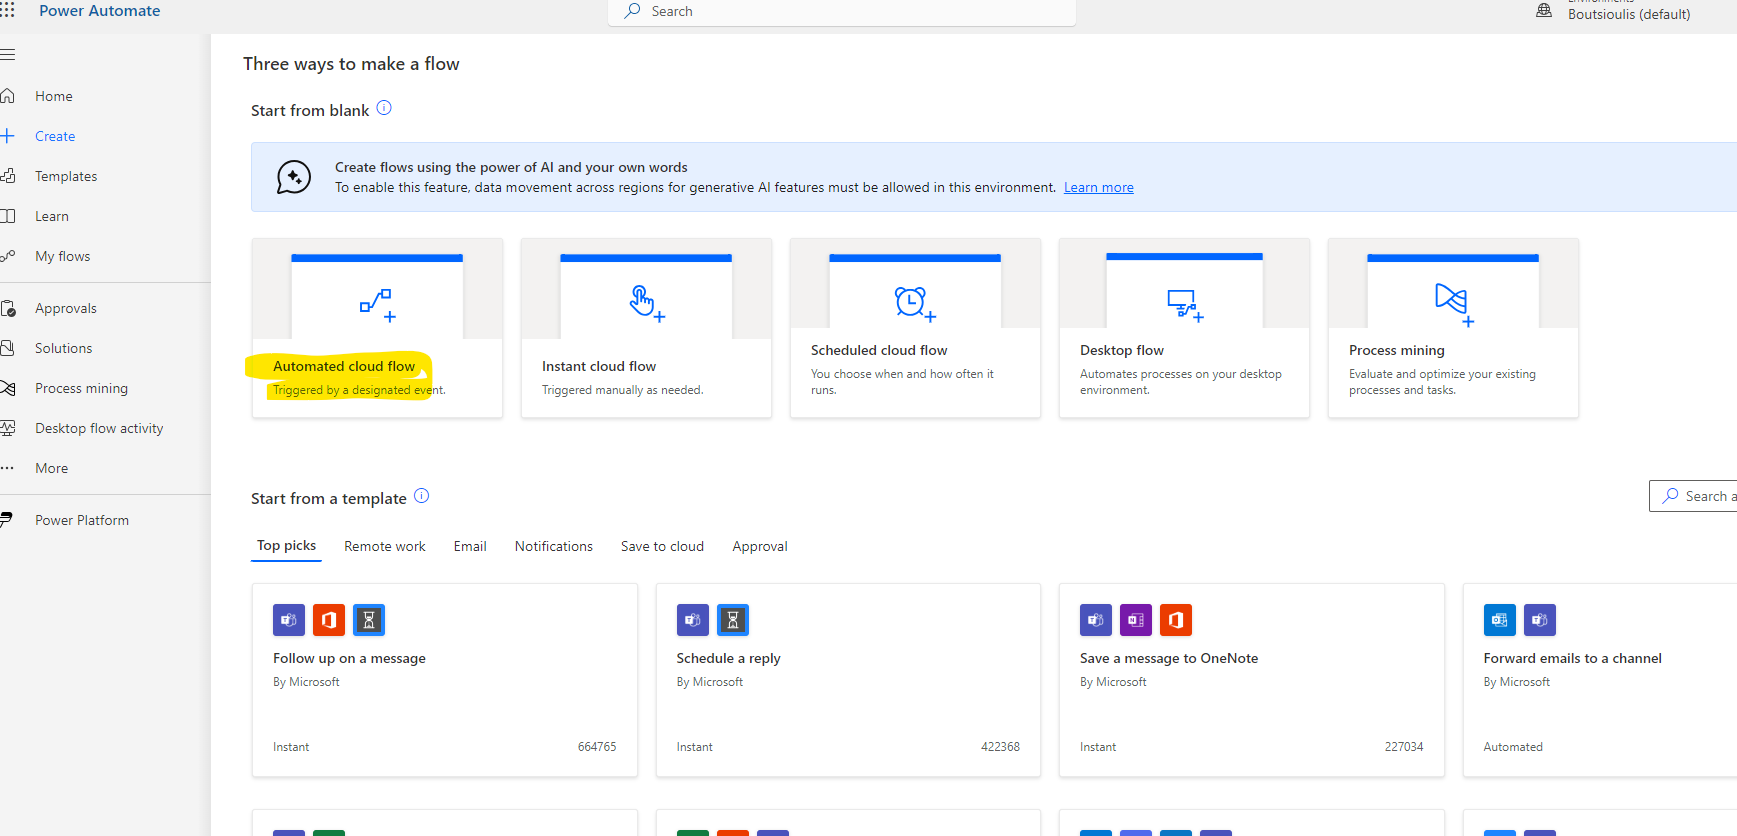Click the 227034 usage count
Screen dimensions: 1737x836
(x=1404, y=747)
